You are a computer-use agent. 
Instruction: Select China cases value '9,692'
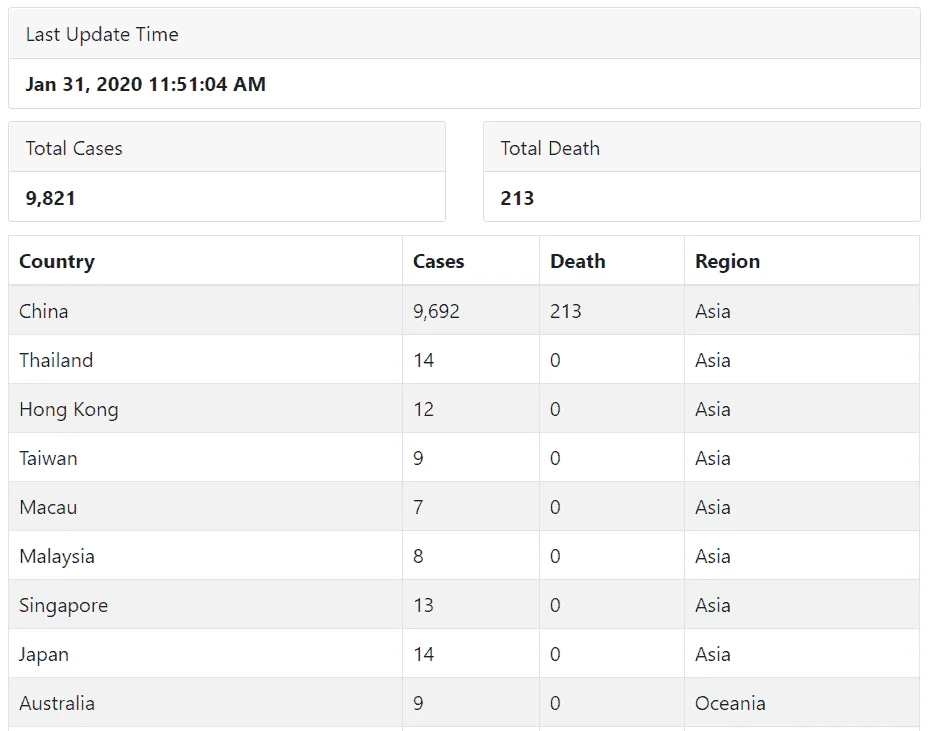(x=436, y=311)
